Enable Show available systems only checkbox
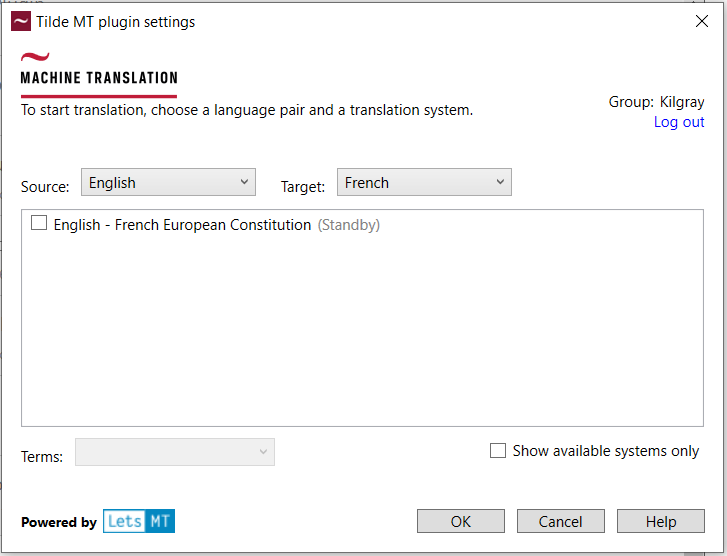 498,451
